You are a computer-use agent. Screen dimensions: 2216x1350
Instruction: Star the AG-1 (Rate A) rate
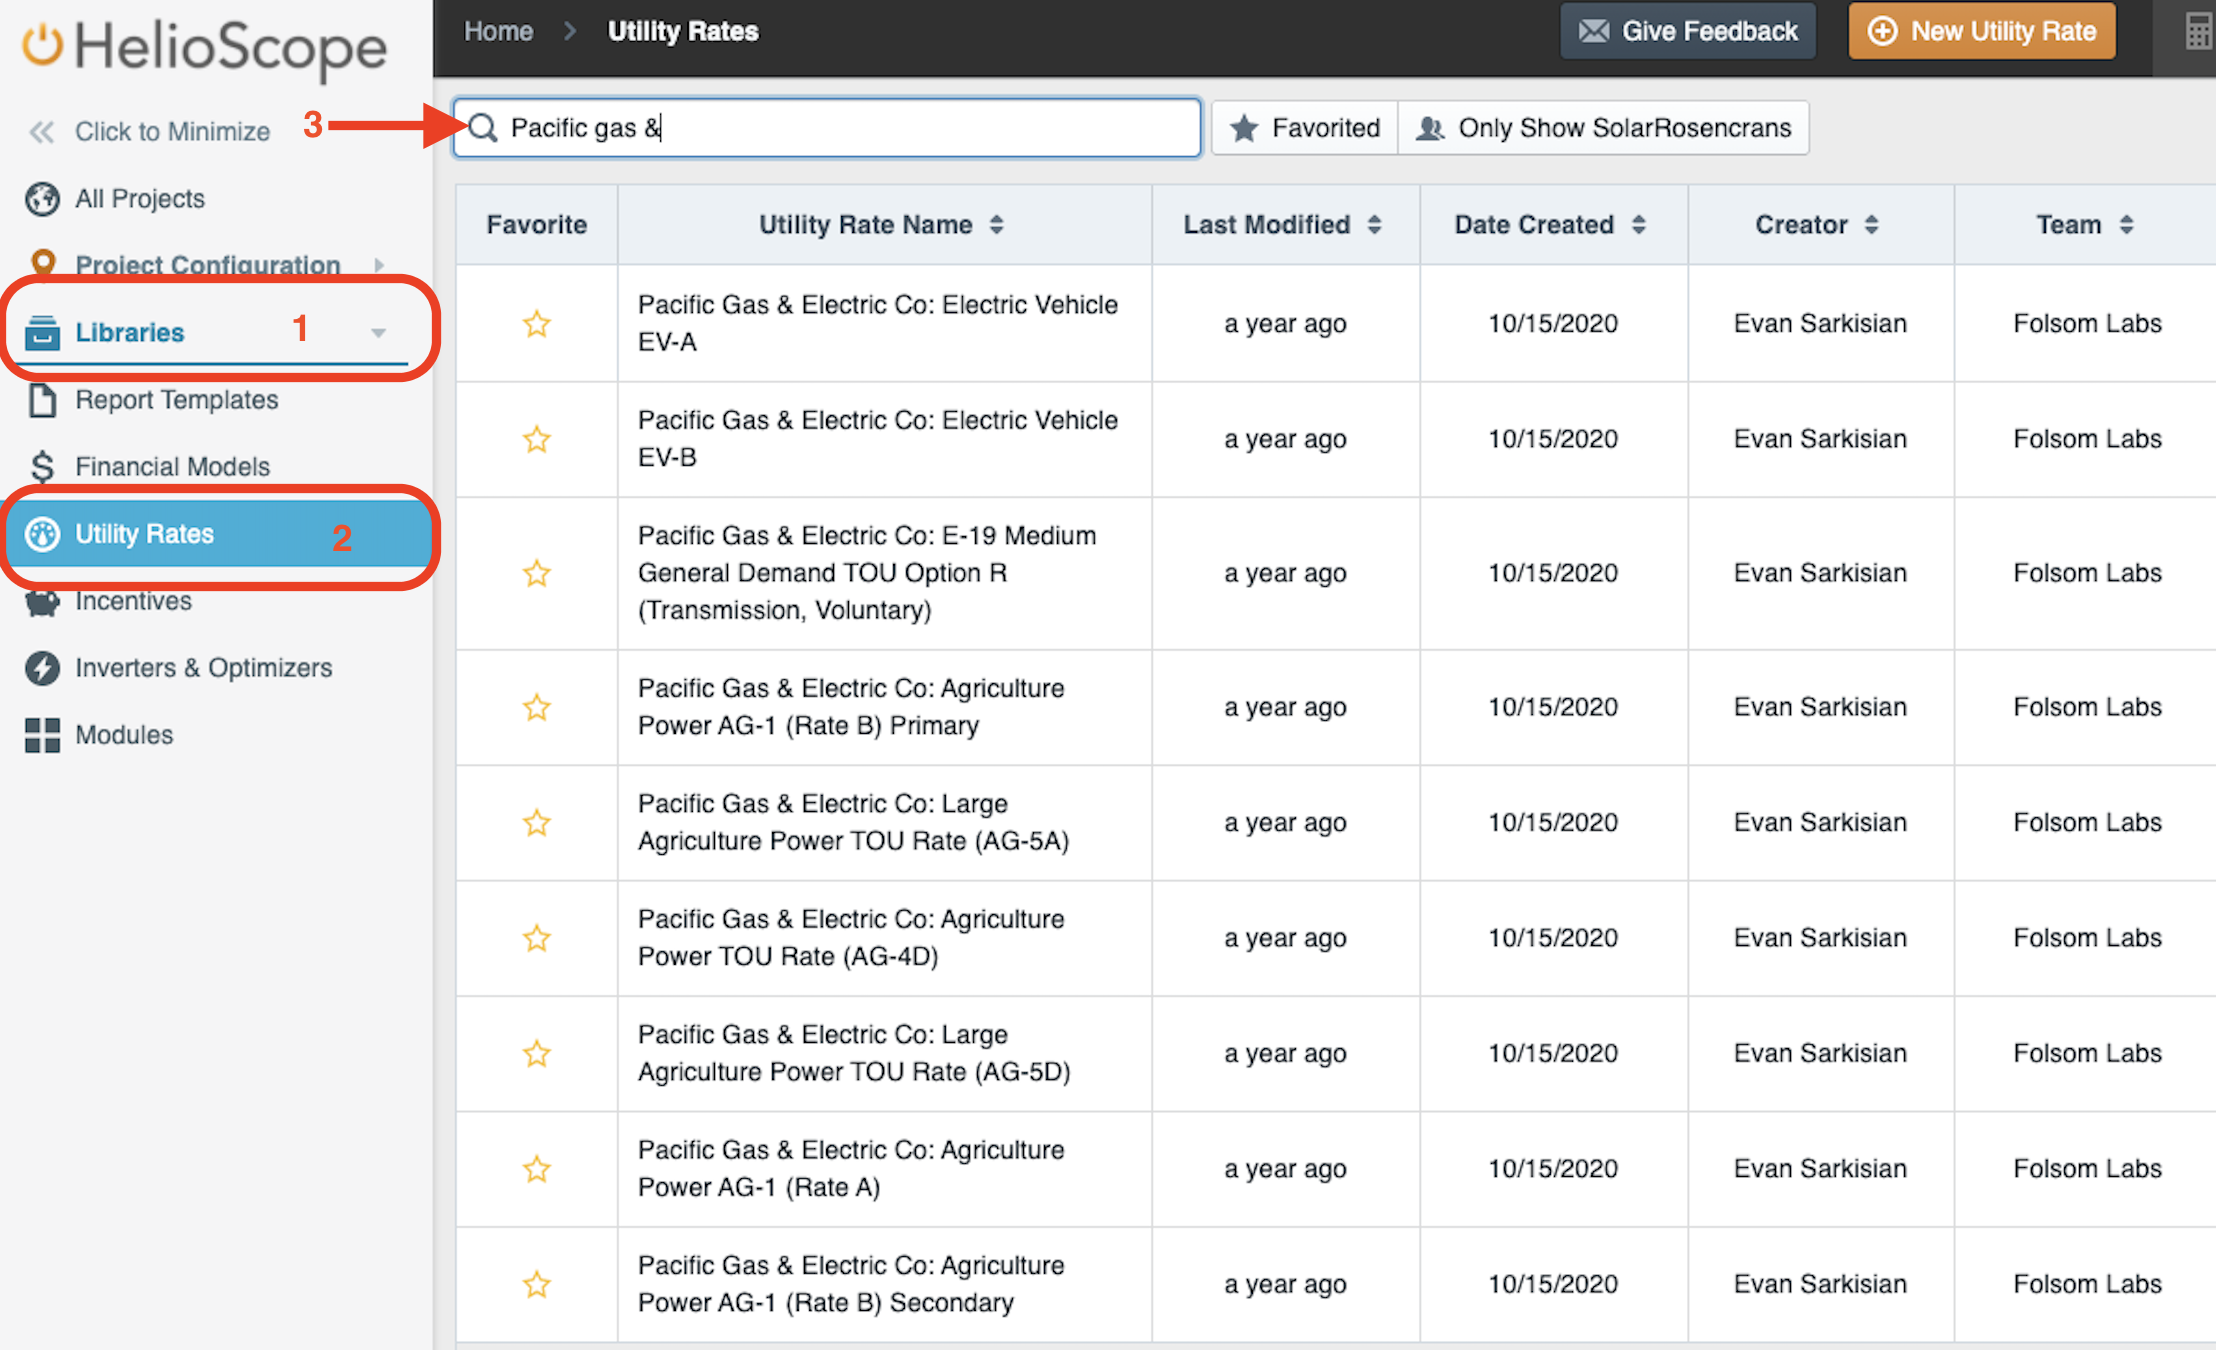pyautogui.click(x=537, y=1169)
